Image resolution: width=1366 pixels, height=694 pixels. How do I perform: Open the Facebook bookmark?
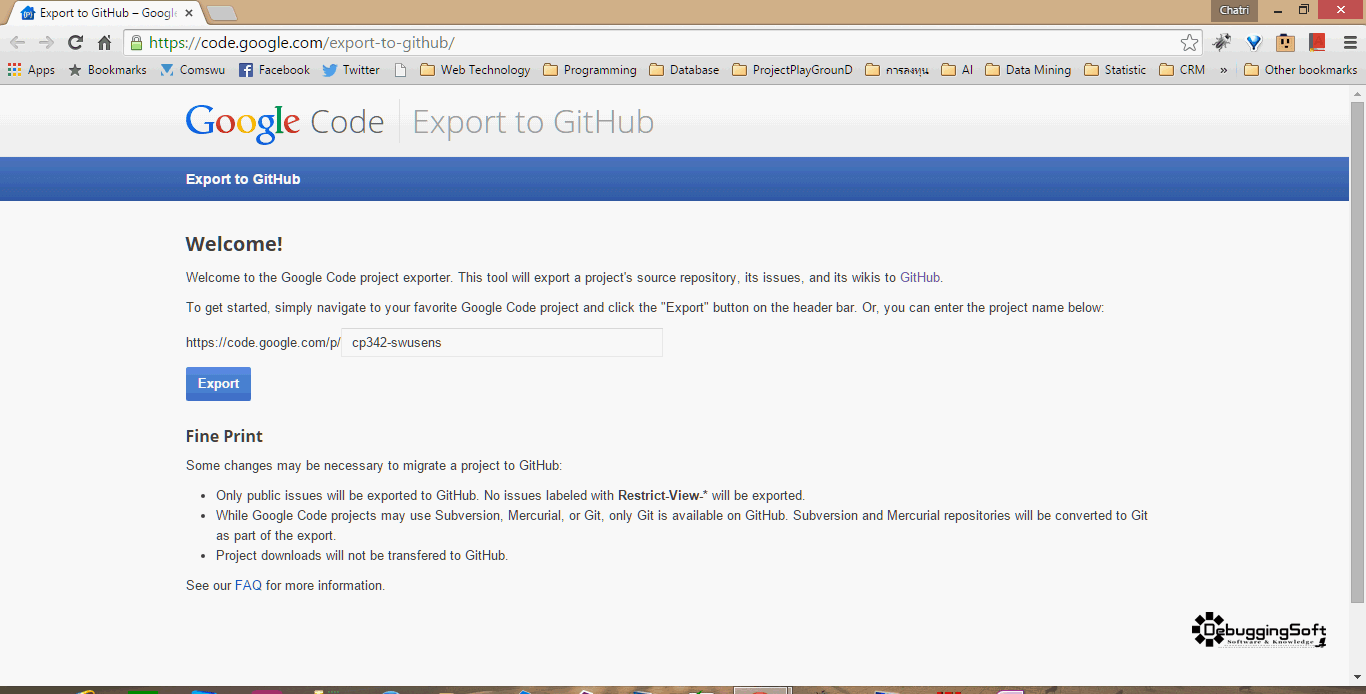274,70
